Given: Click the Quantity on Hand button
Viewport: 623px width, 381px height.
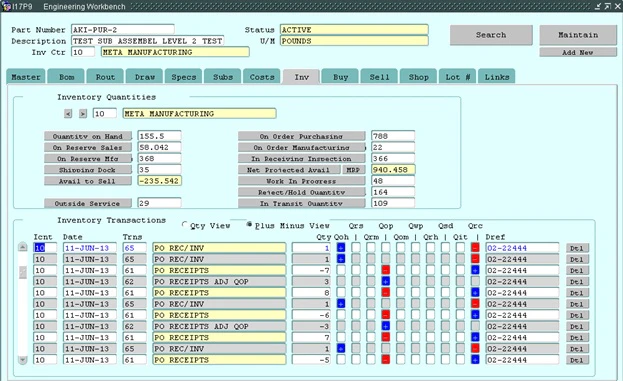Looking at the screenshot, I should pyautogui.click(x=88, y=136).
